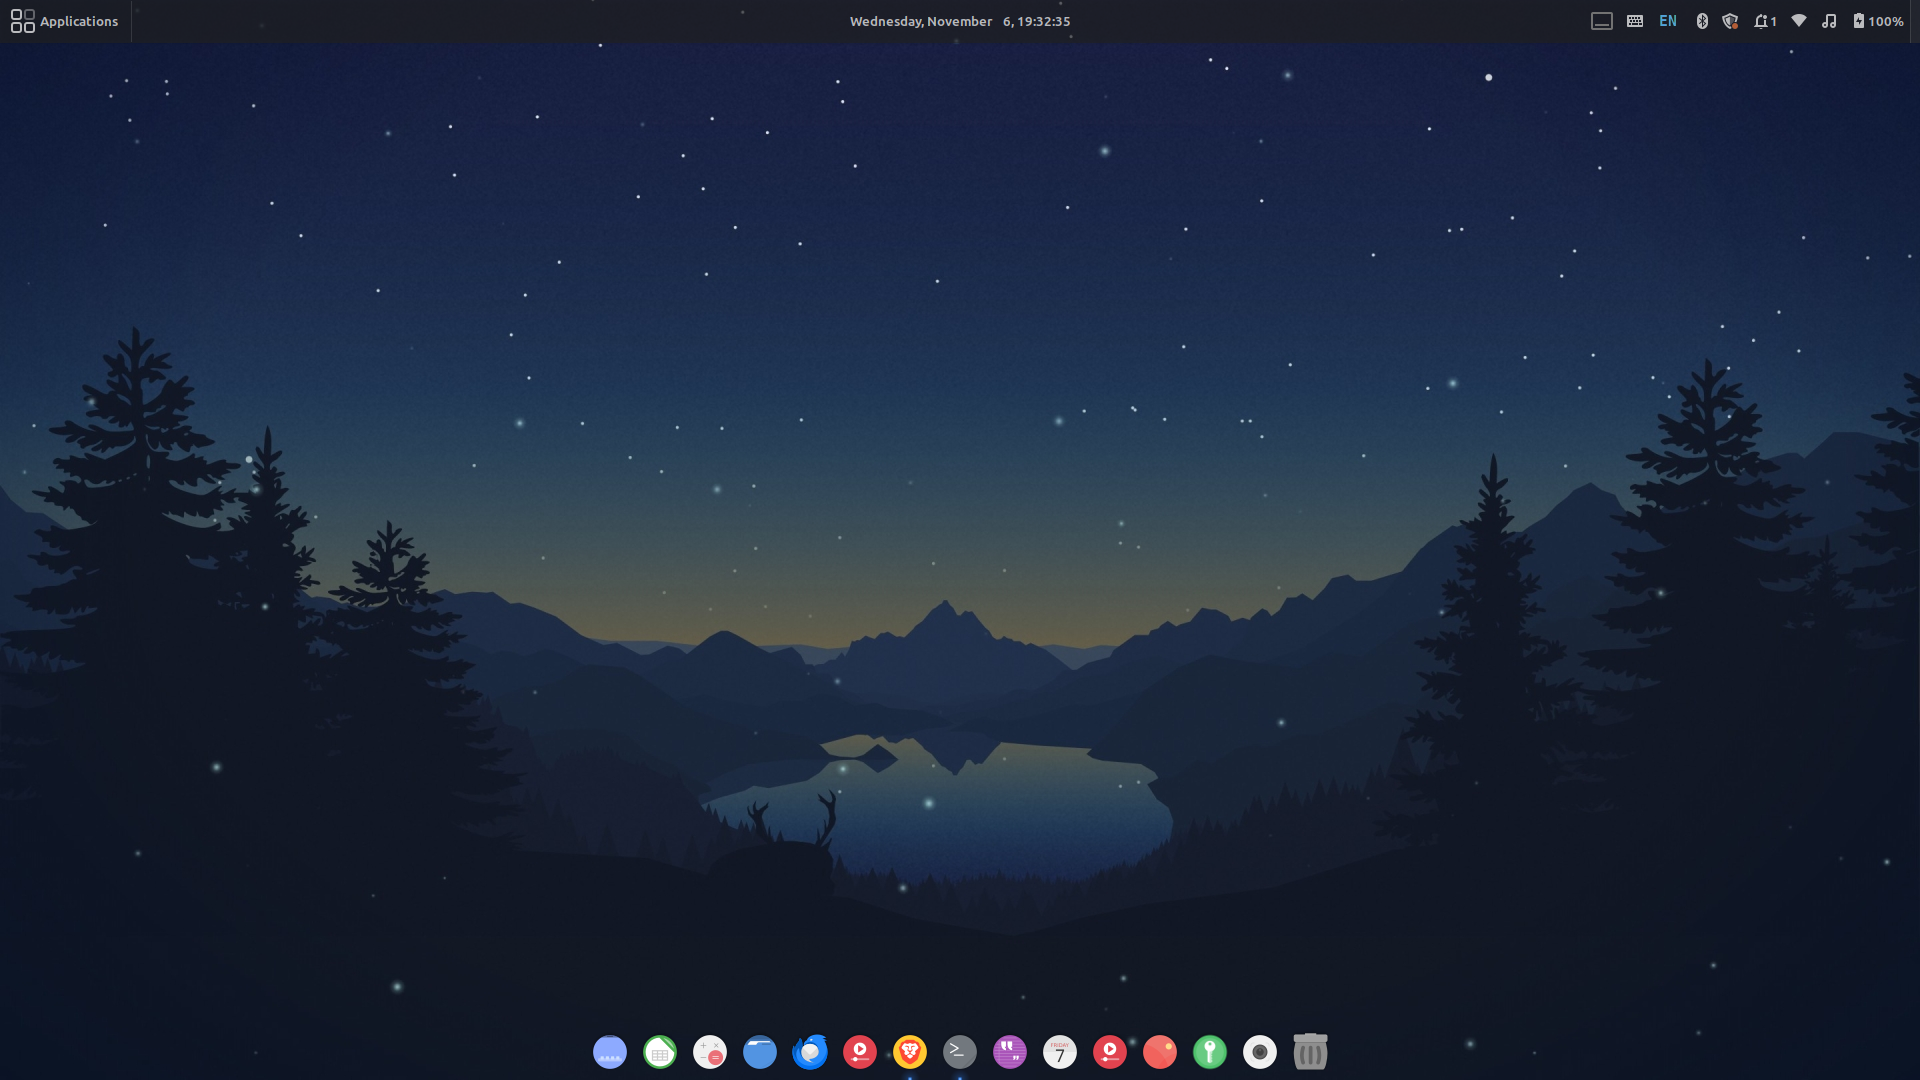Open the Applications menu
Screen dimensions: 1920x1080
tap(64, 20)
